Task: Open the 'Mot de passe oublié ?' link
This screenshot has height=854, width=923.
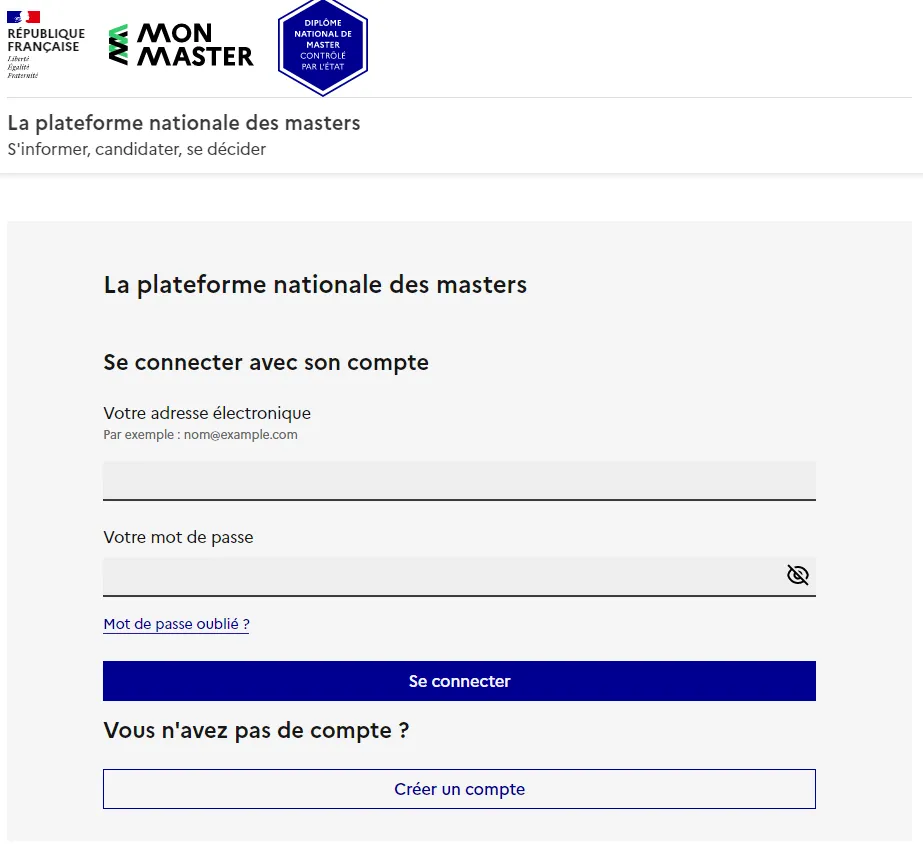Action: pos(176,624)
